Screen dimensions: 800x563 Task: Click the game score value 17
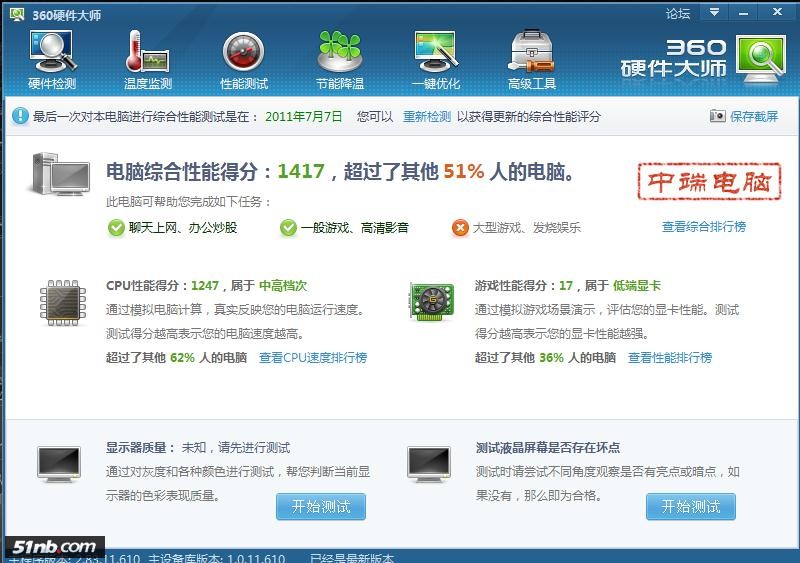coord(566,286)
